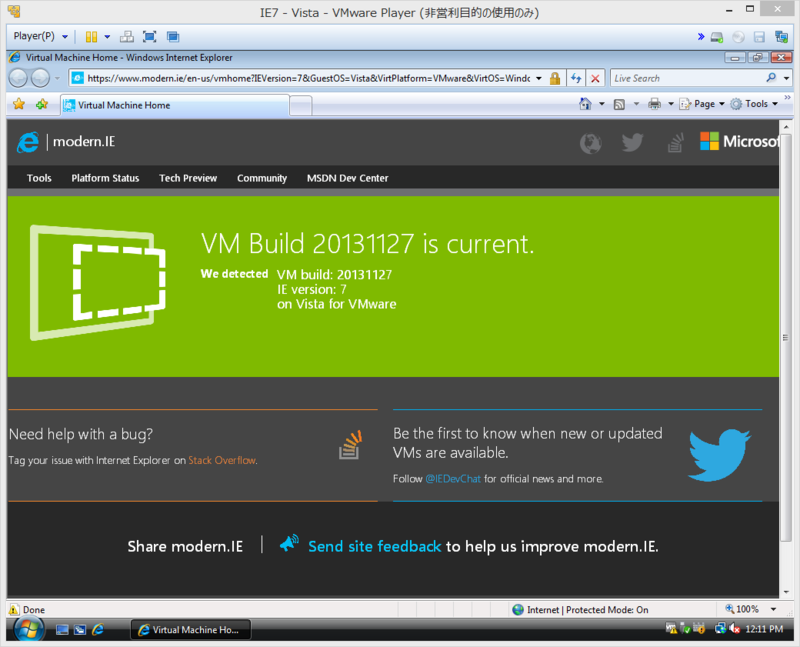Expand the pause/power options dropdown arrow
Screen dimensions: 800x647
[x=107, y=37]
